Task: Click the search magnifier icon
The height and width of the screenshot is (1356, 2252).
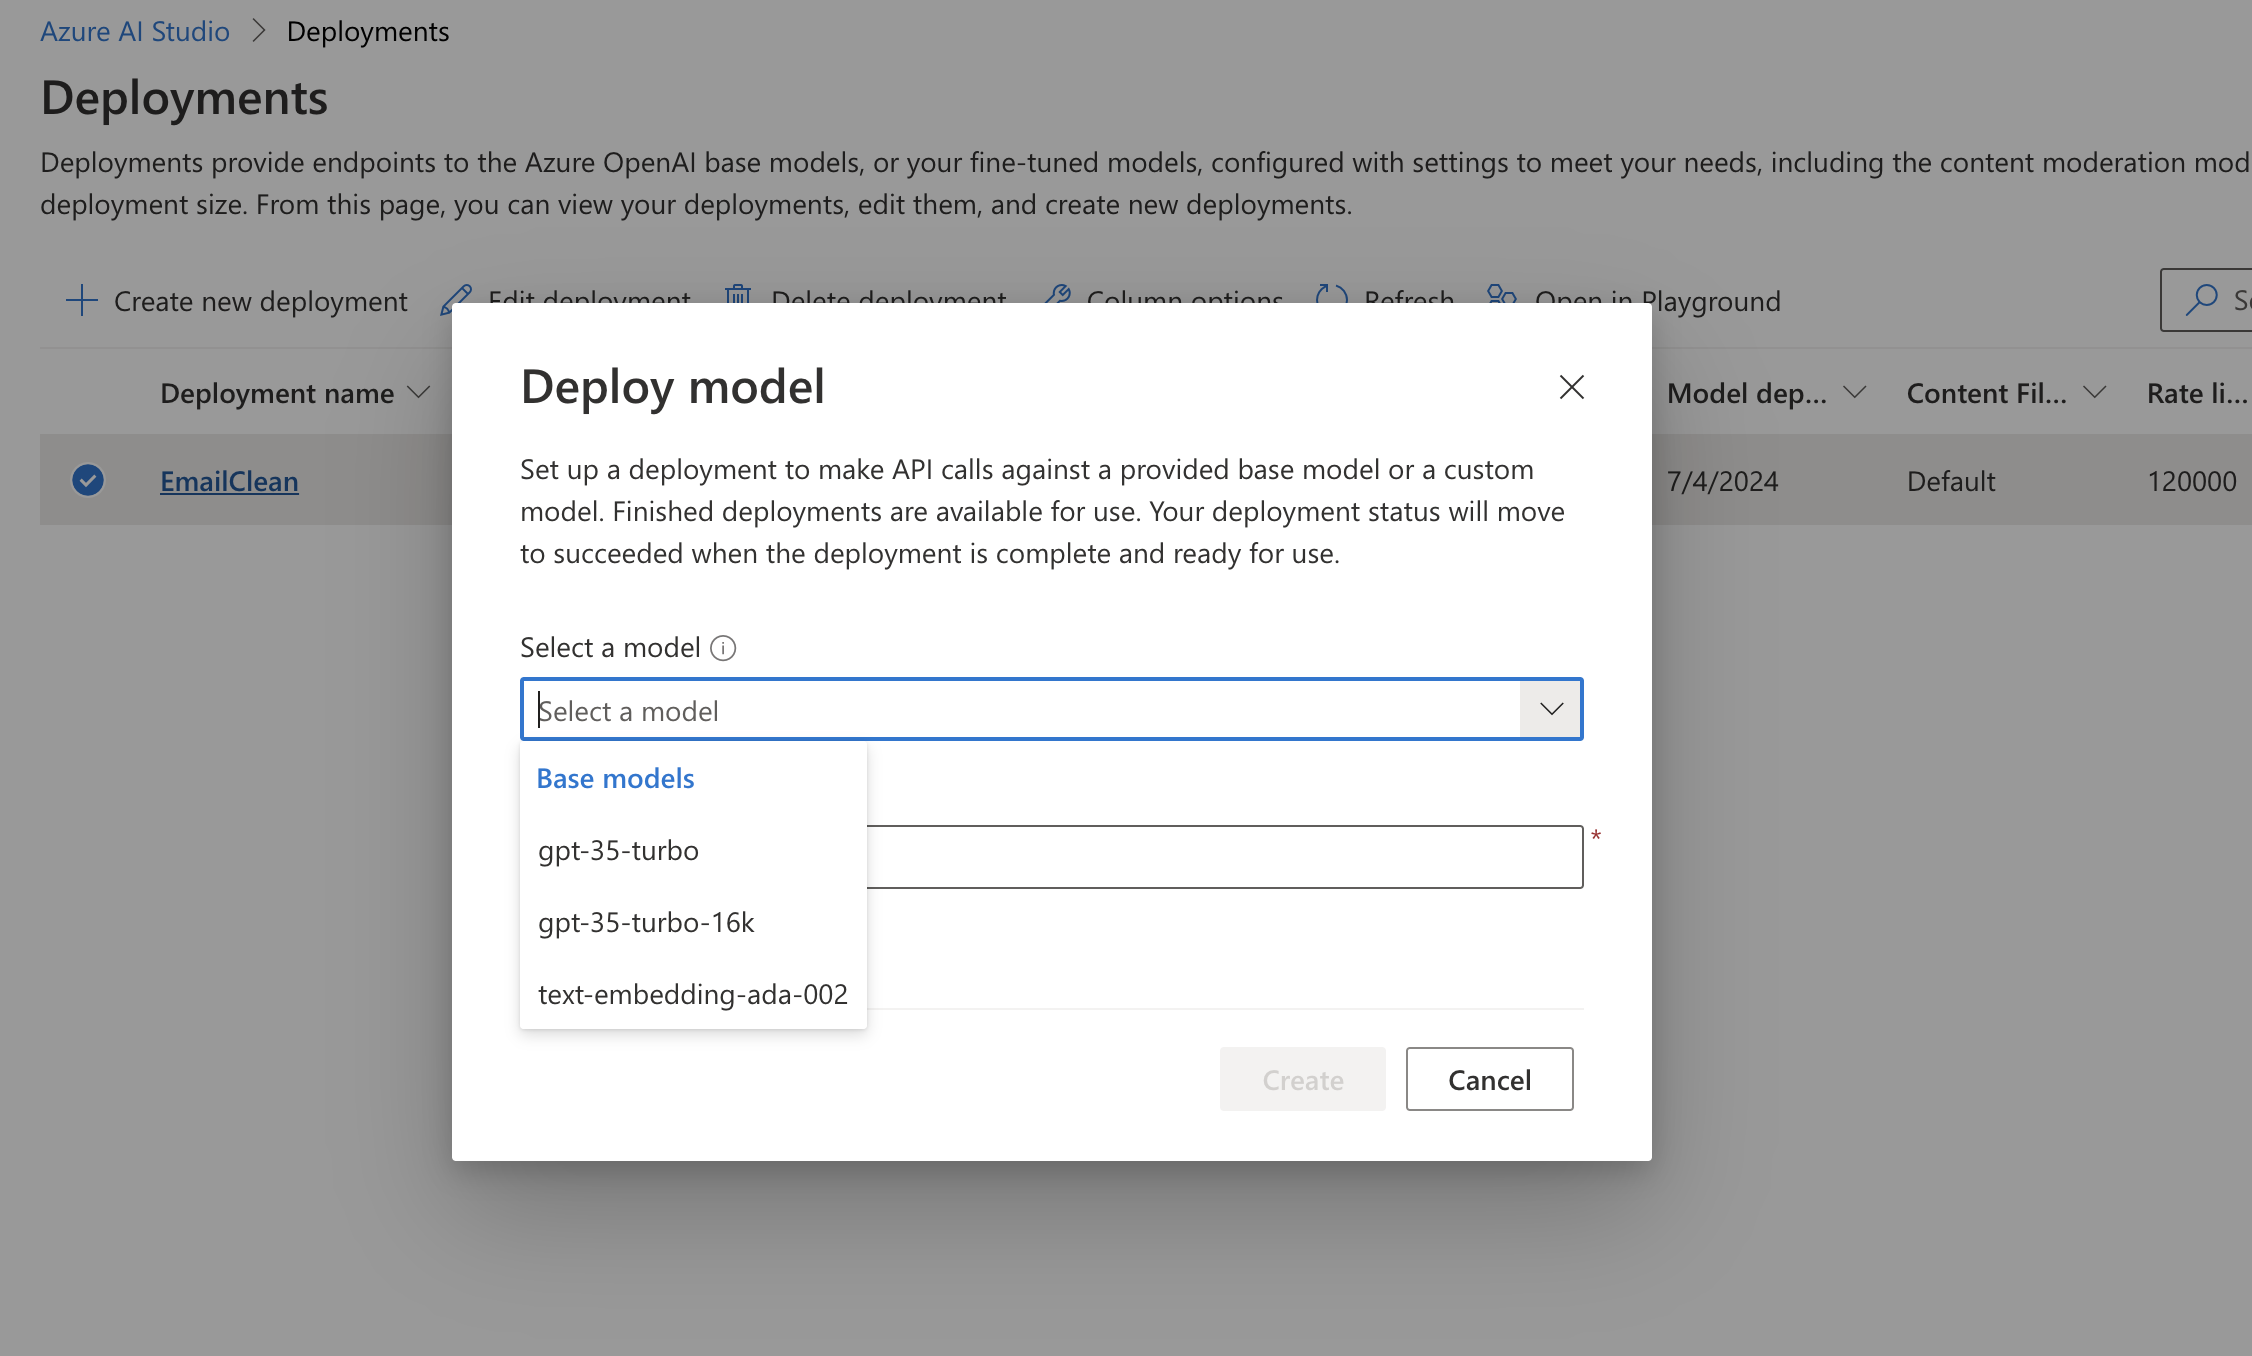Action: click(x=2201, y=299)
